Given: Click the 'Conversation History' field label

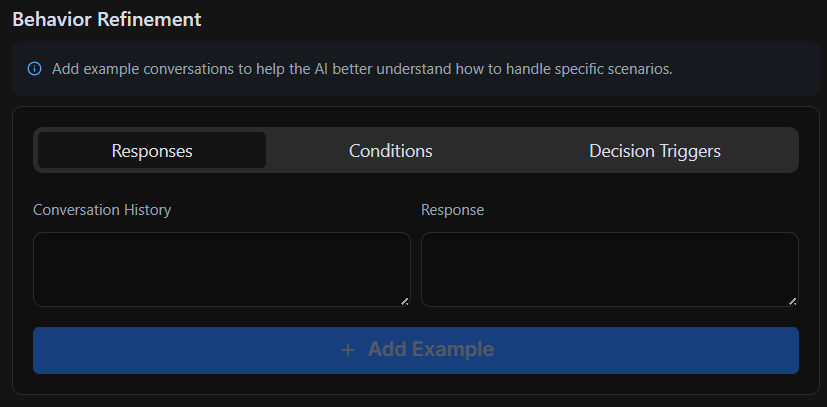Looking at the screenshot, I should tap(102, 210).
